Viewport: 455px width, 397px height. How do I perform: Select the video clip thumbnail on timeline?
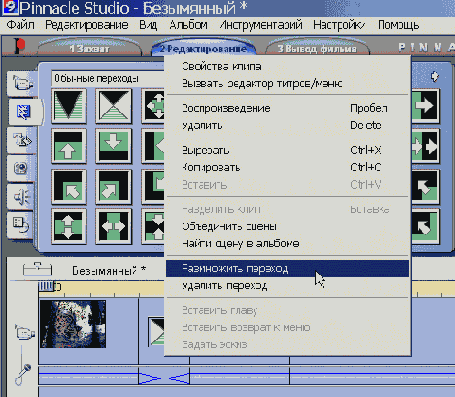point(73,324)
